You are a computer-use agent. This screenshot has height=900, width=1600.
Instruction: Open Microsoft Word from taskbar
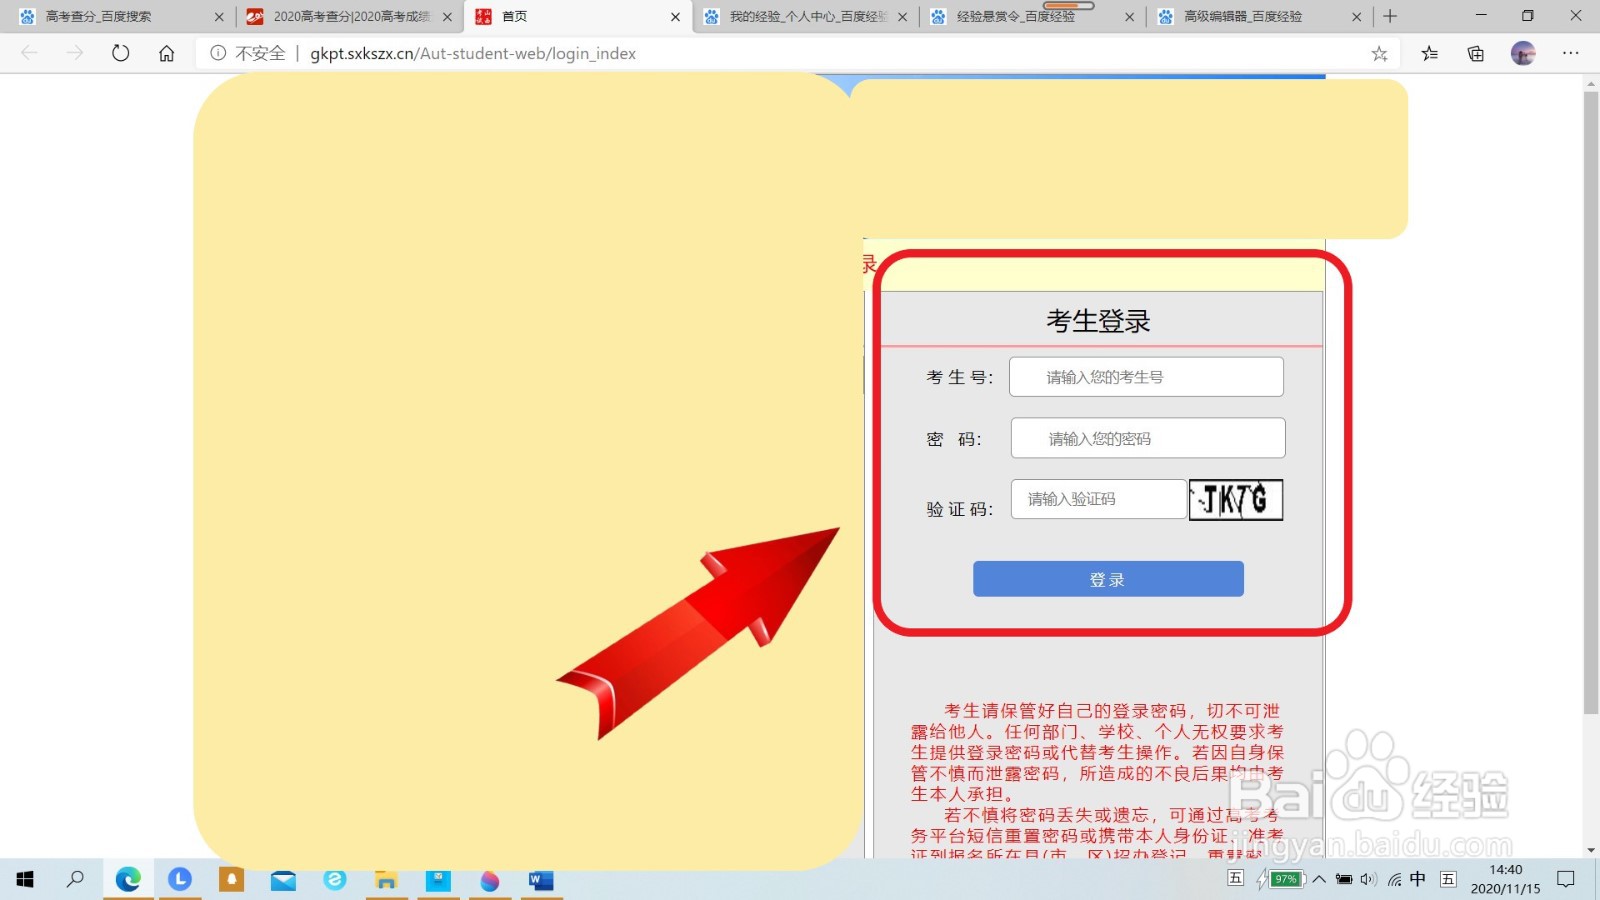(x=541, y=880)
